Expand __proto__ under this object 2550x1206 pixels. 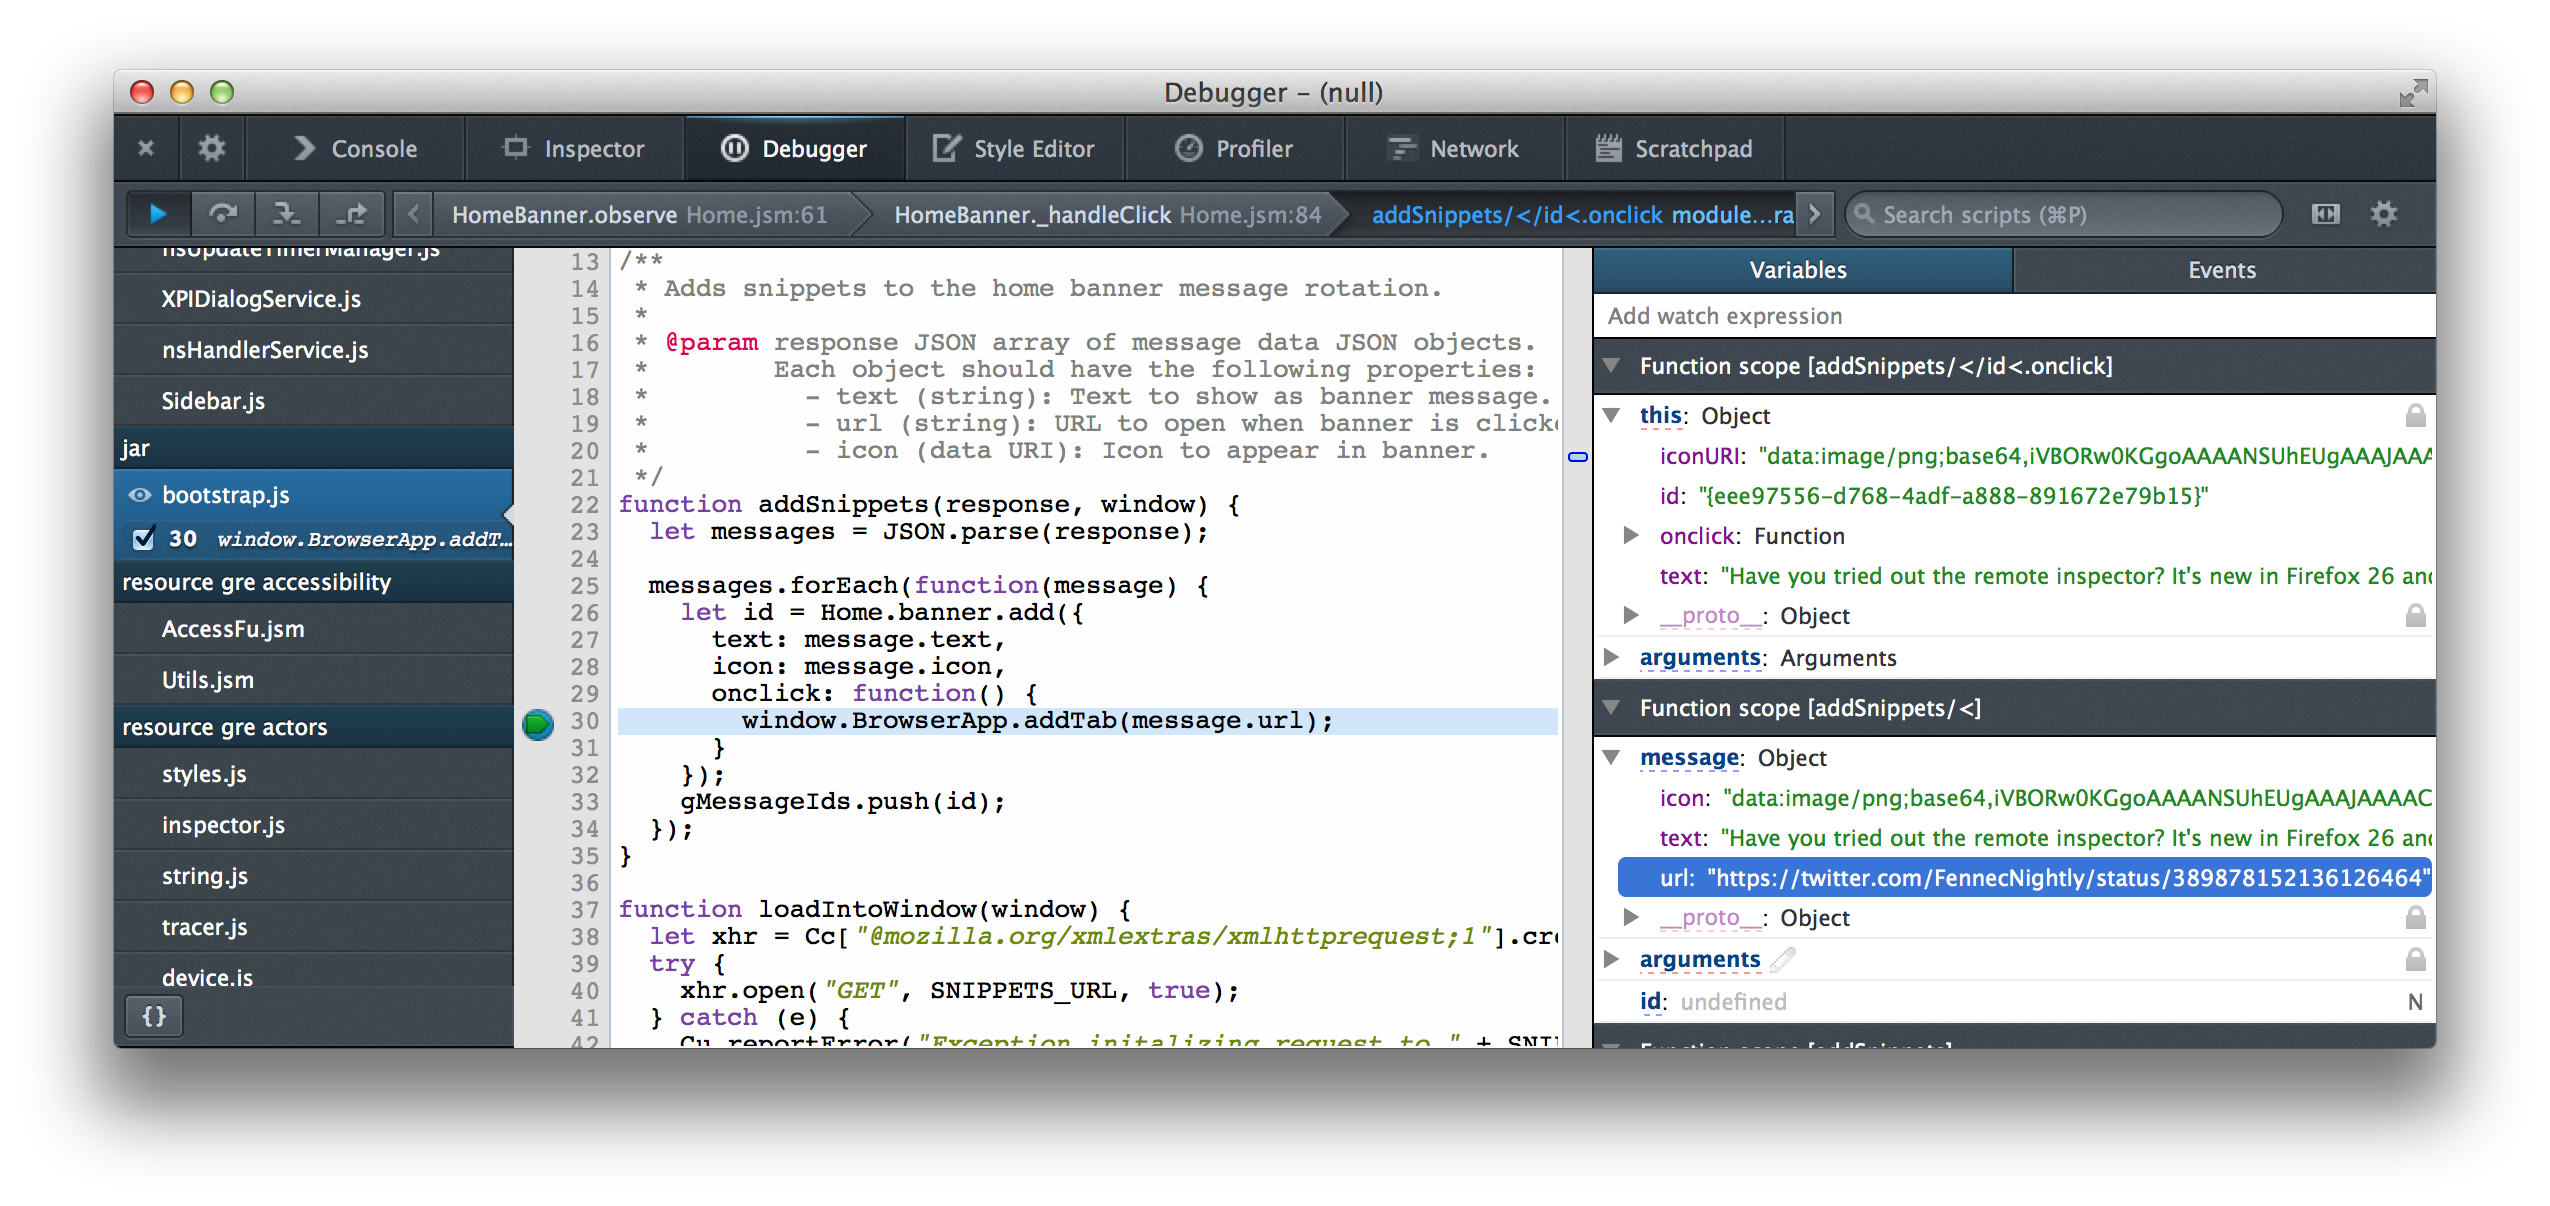pyautogui.click(x=1631, y=615)
